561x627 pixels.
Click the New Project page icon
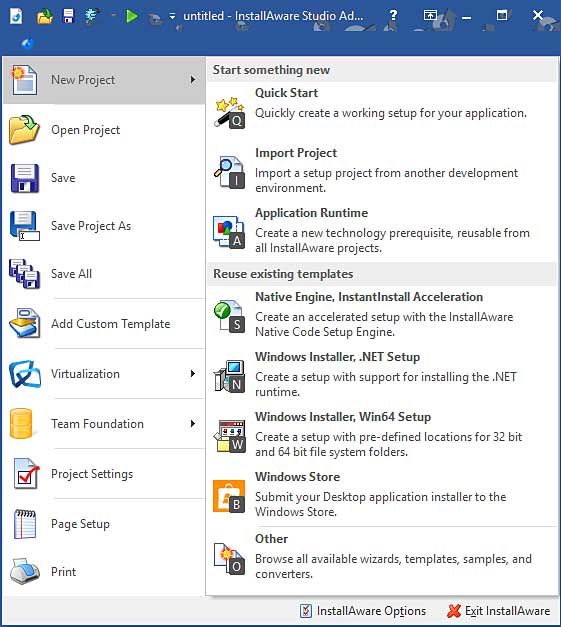point(24,80)
